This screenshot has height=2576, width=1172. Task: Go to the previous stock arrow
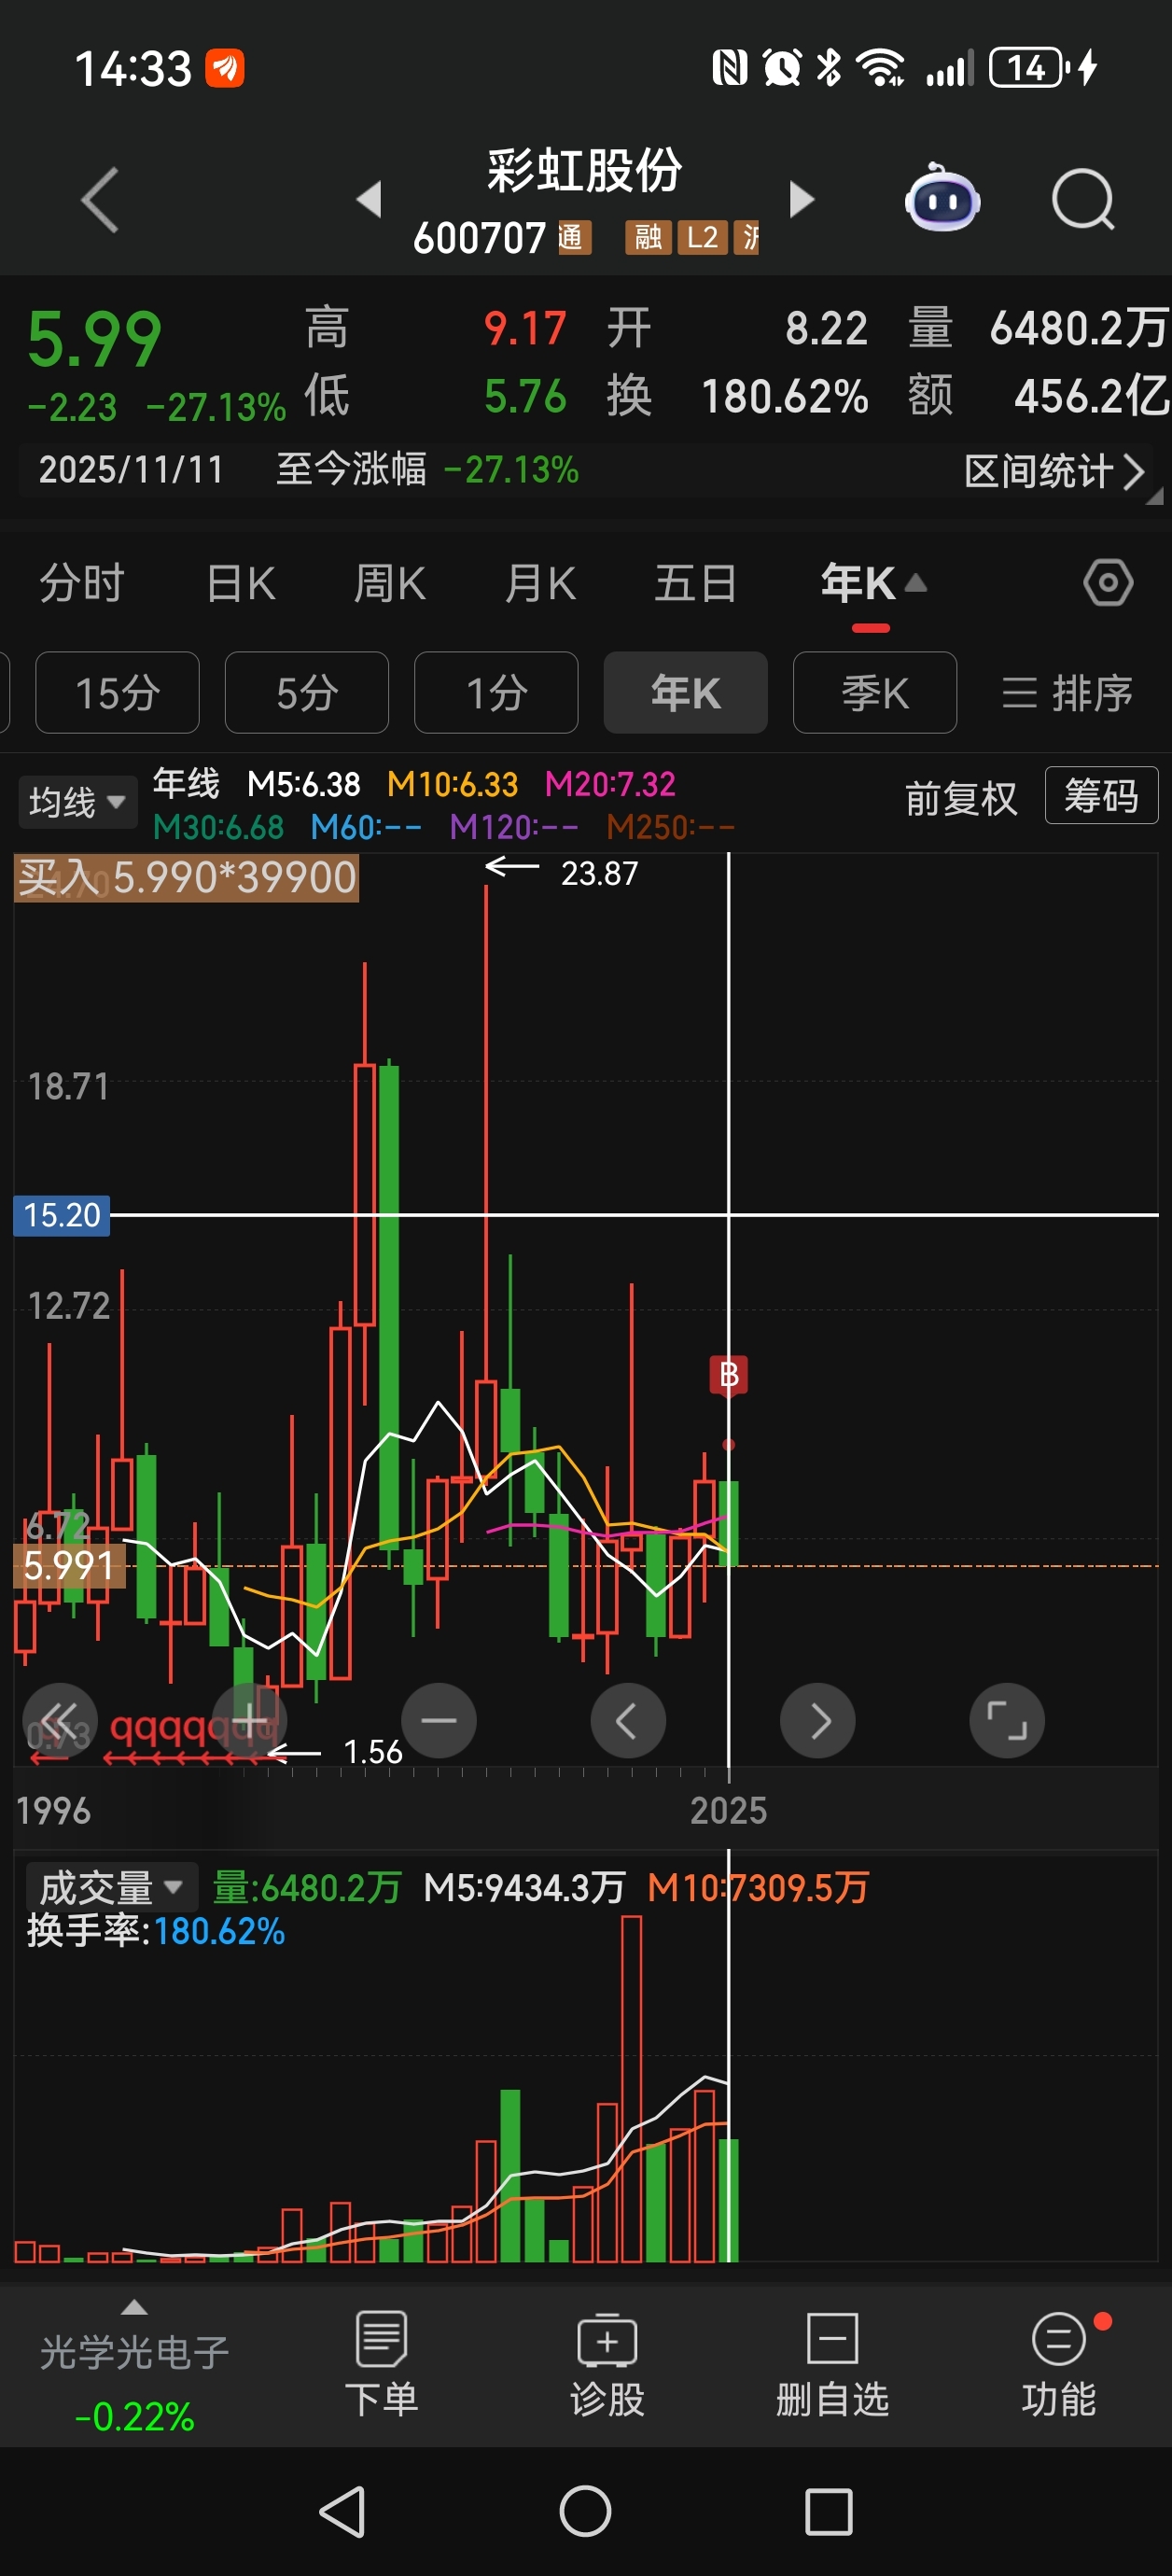pyautogui.click(x=369, y=199)
